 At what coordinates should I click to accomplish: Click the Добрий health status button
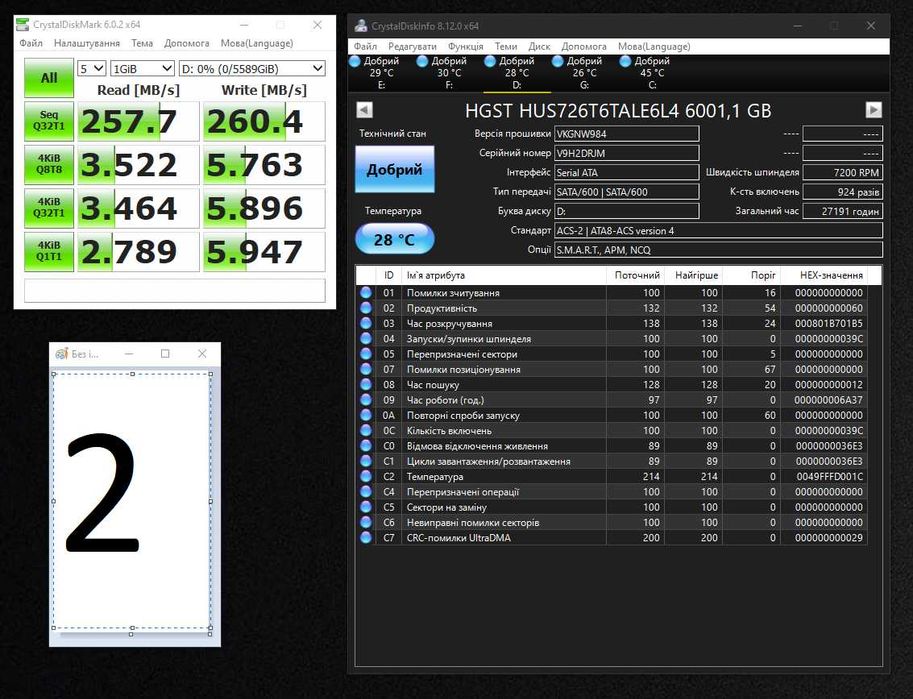pyautogui.click(x=394, y=169)
